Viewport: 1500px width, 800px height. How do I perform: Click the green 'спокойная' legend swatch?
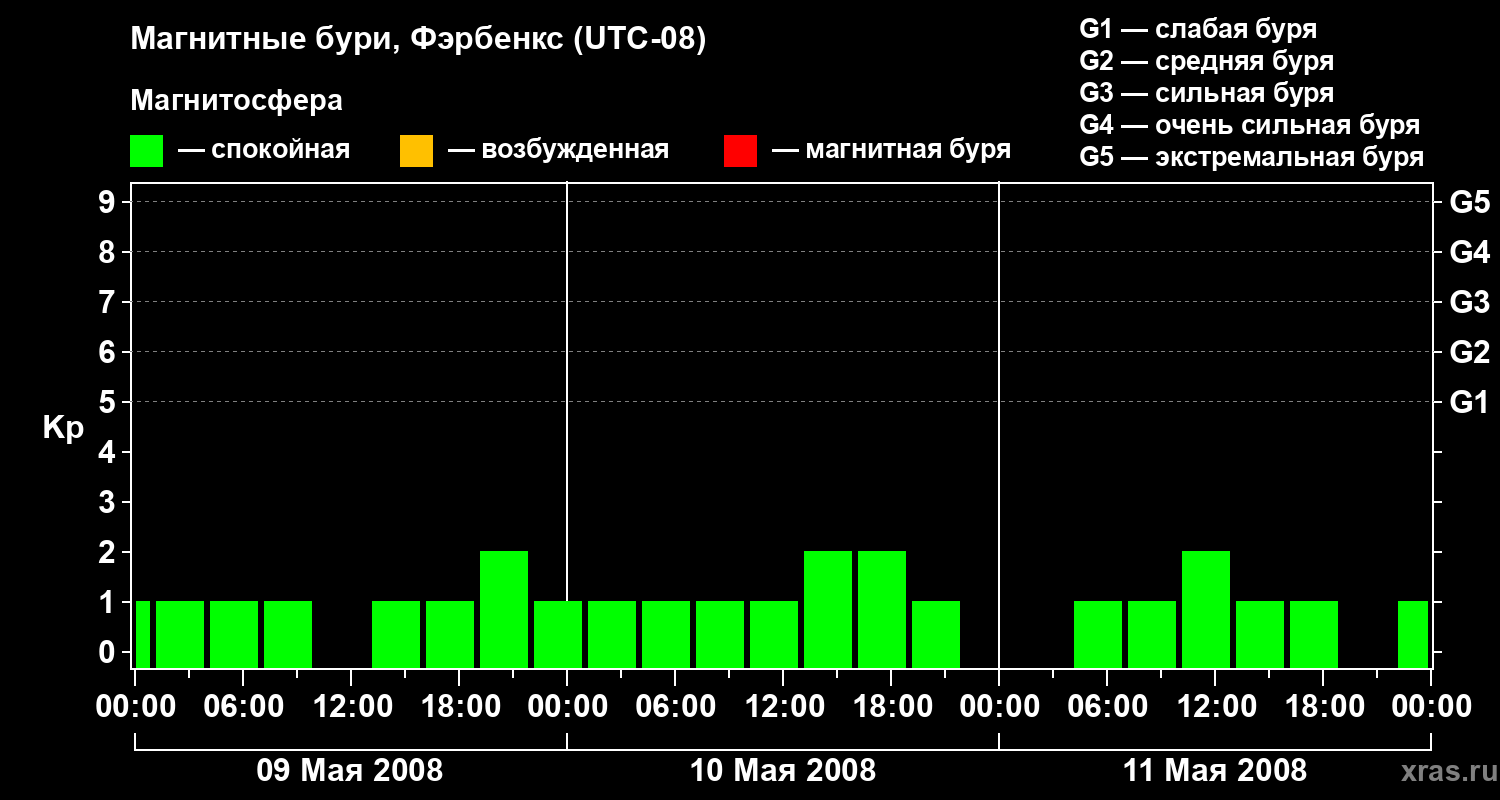pyautogui.click(x=146, y=151)
